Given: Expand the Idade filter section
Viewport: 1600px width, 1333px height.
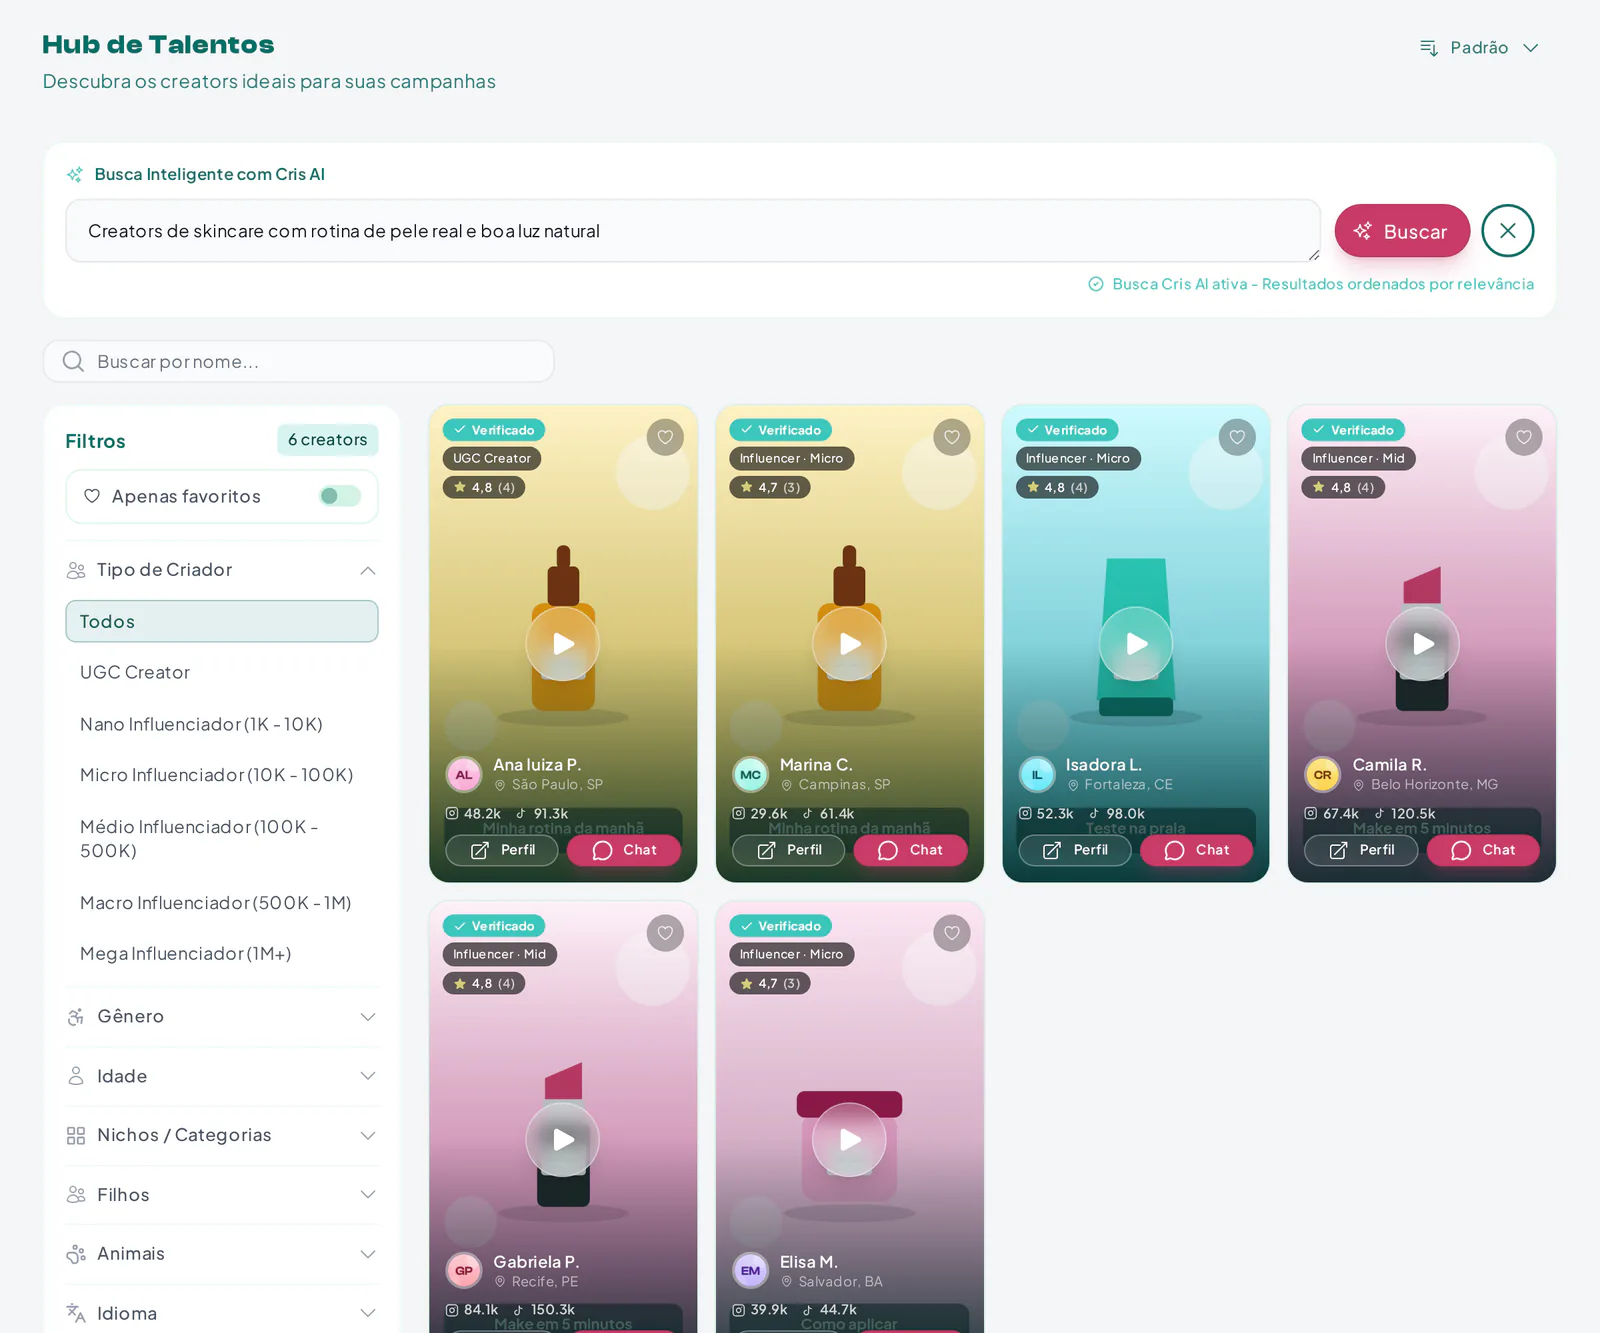Looking at the screenshot, I should coord(222,1076).
